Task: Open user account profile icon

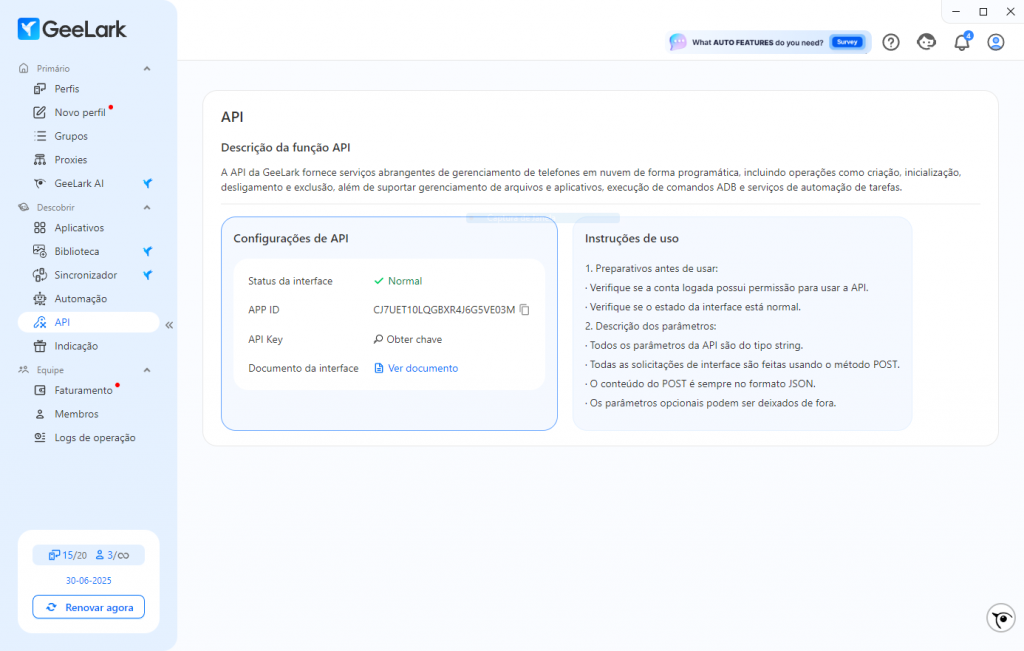Action: pyautogui.click(x=995, y=42)
